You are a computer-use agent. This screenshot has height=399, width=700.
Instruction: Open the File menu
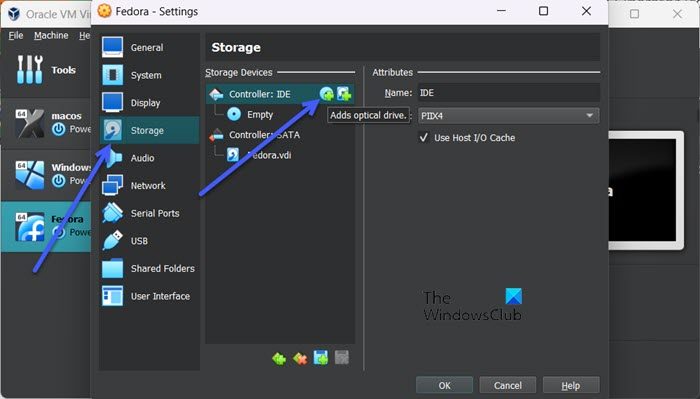tap(16, 35)
